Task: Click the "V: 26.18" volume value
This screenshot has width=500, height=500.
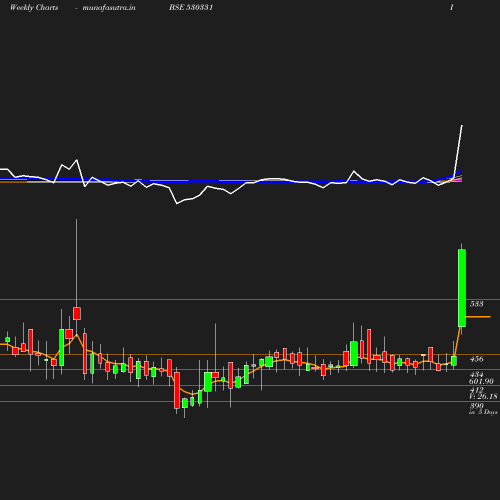Action: pos(483,396)
